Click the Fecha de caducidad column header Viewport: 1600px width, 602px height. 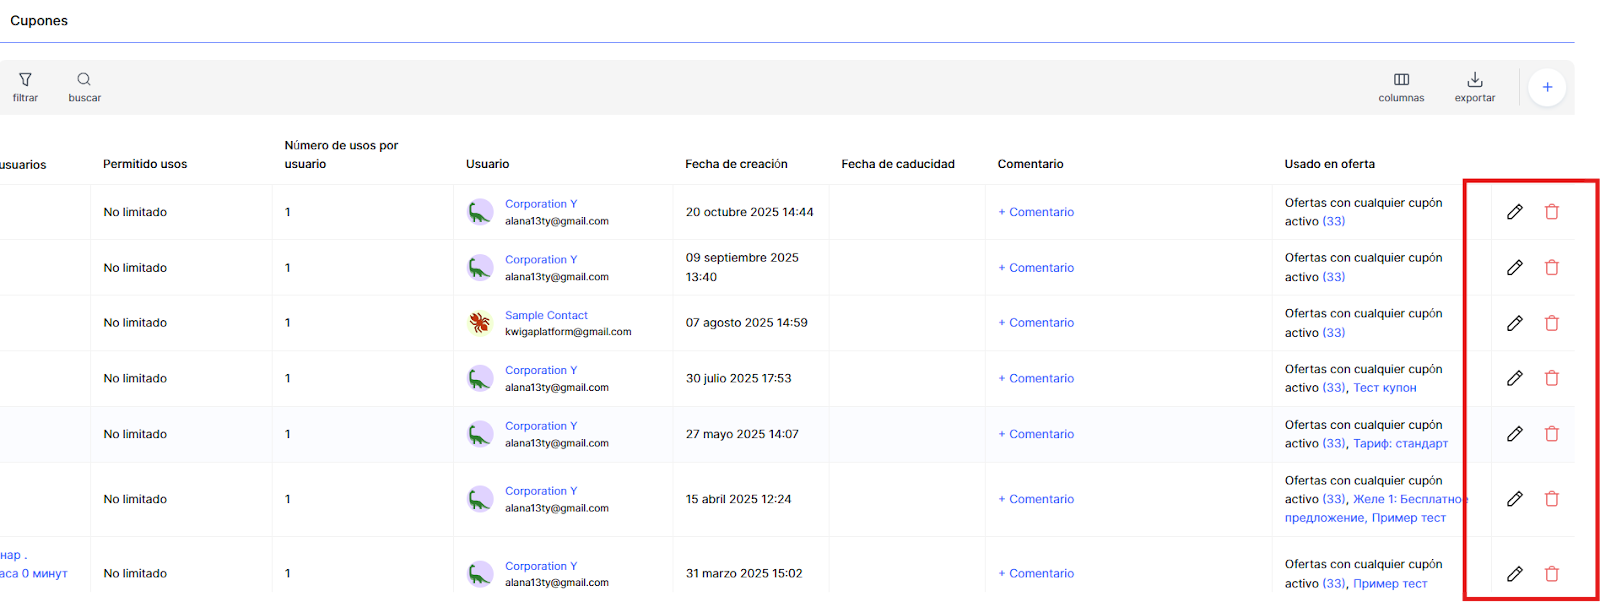pyautogui.click(x=897, y=164)
